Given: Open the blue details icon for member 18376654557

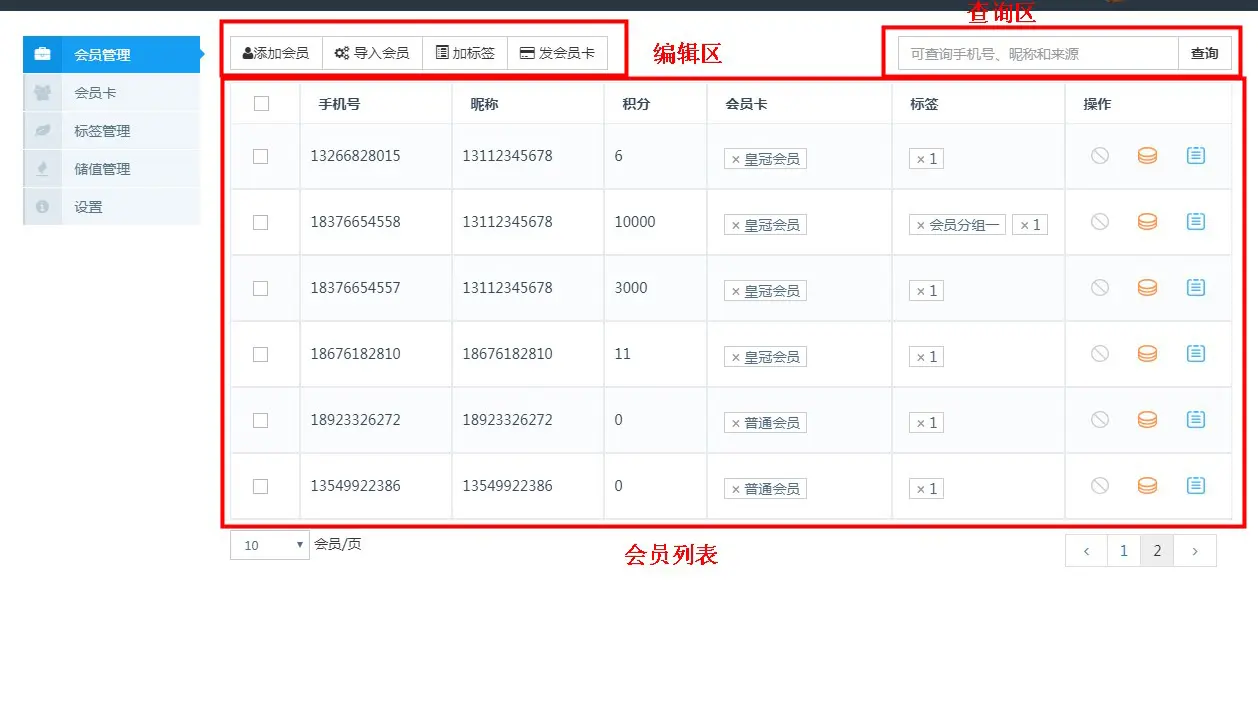Looking at the screenshot, I should pyautogui.click(x=1195, y=288).
